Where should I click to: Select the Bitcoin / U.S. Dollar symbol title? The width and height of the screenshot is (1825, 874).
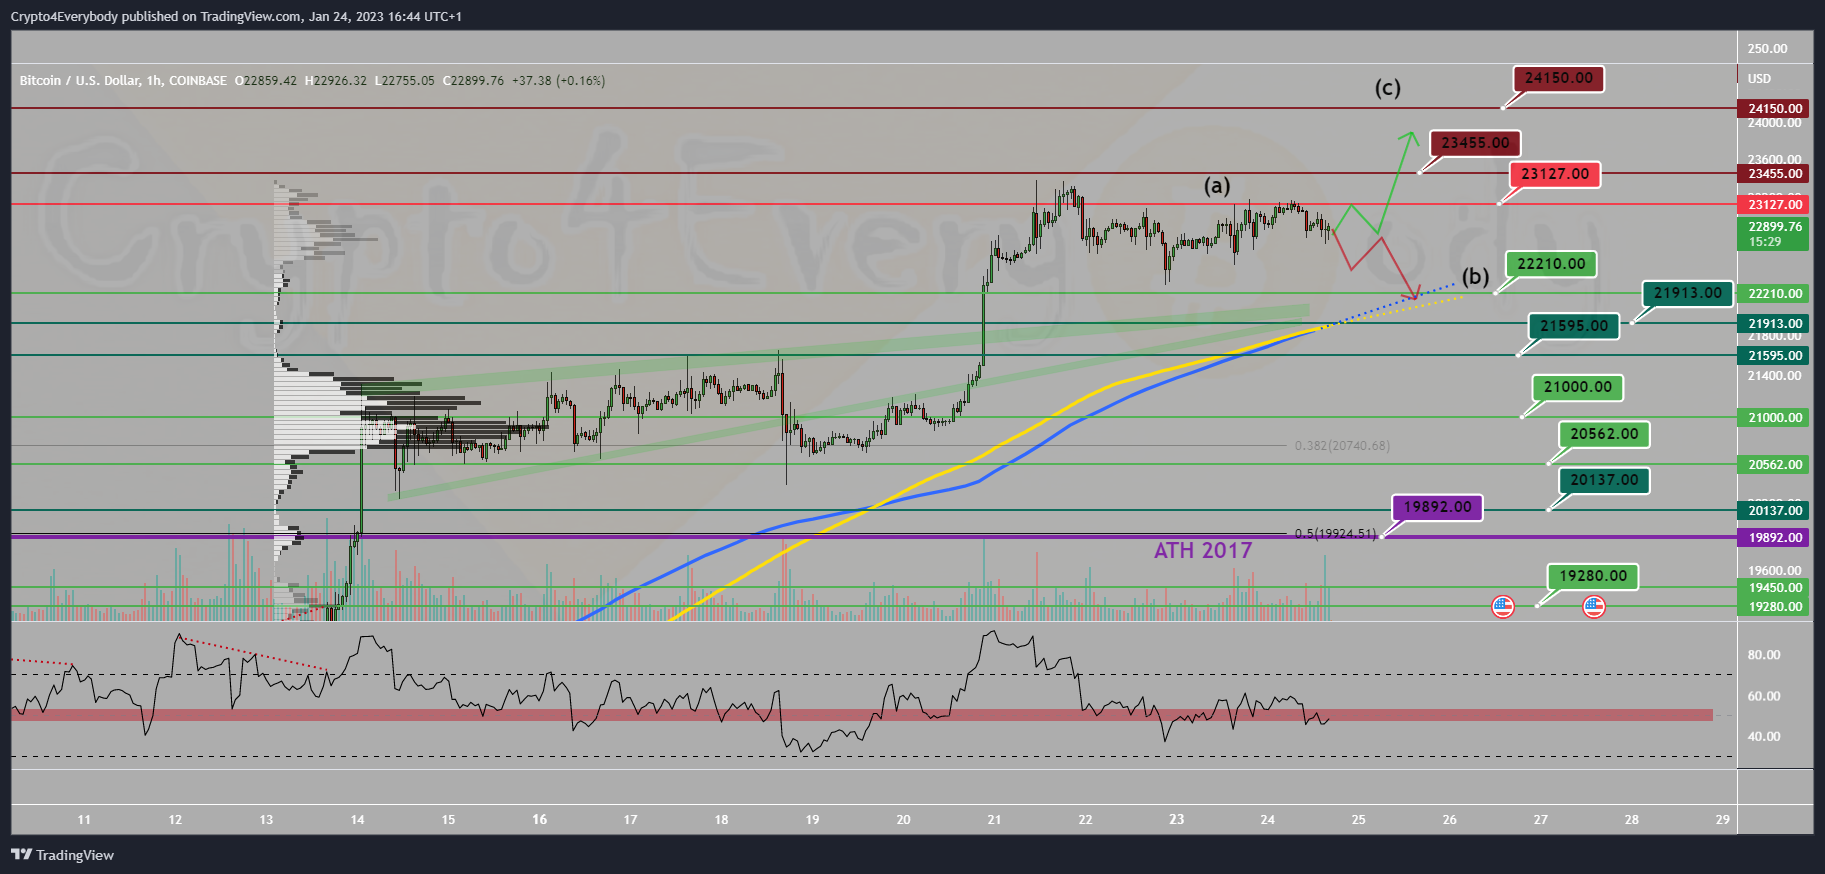pyautogui.click(x=123, y=81)
